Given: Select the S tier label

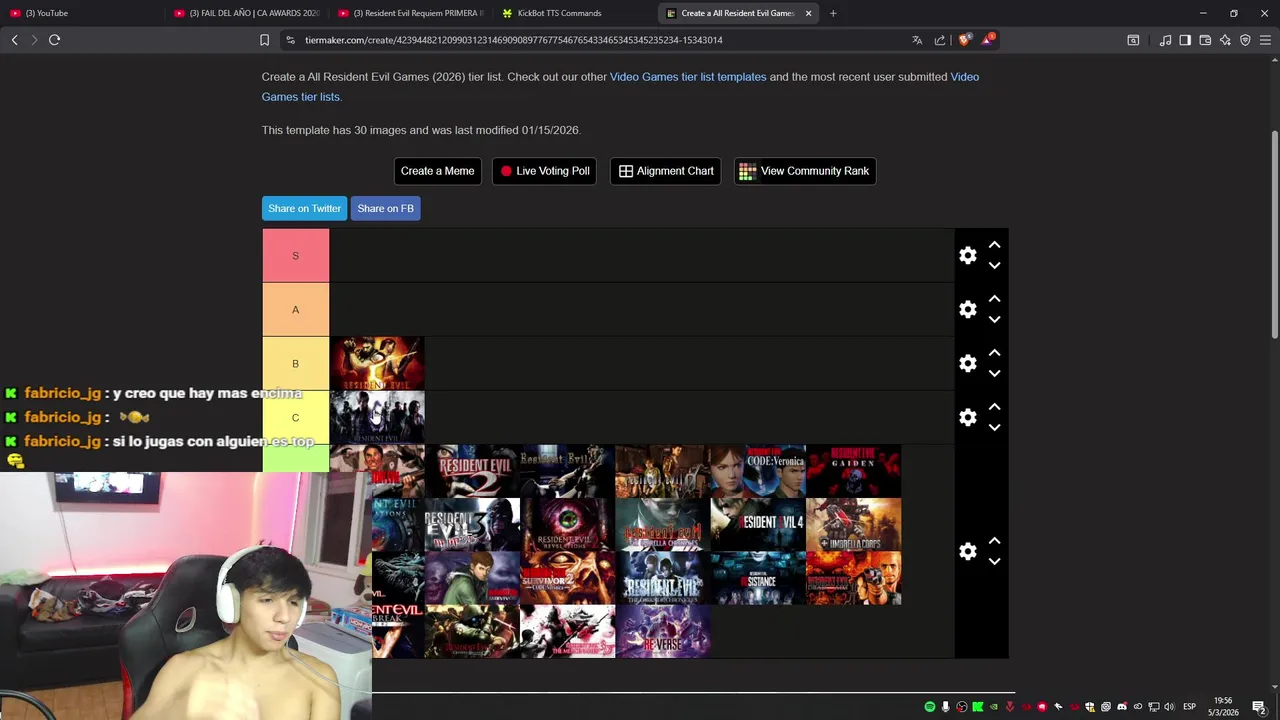Looking at the screenshot, I should 295,256.
